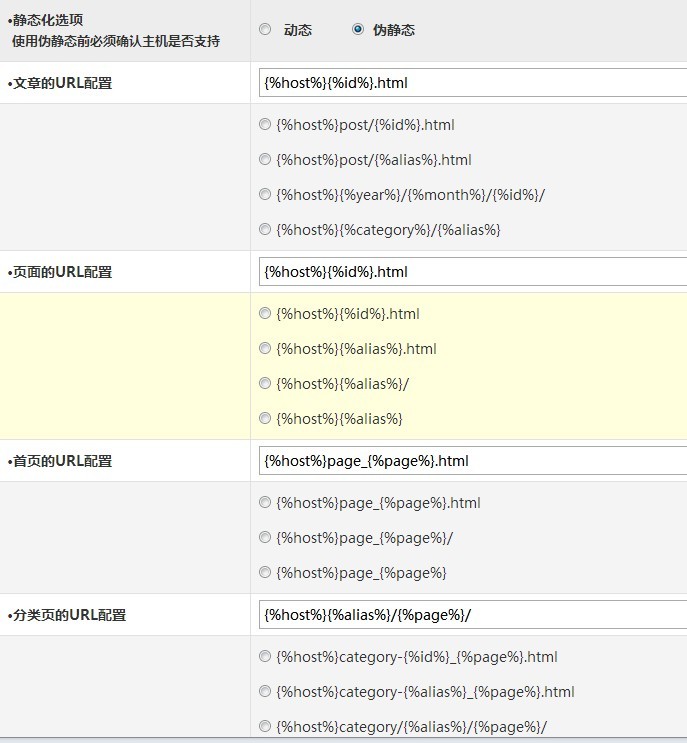Select the 伪静态 radio option
This screenshot has width=687, height=743.
[x=358, y=30]
